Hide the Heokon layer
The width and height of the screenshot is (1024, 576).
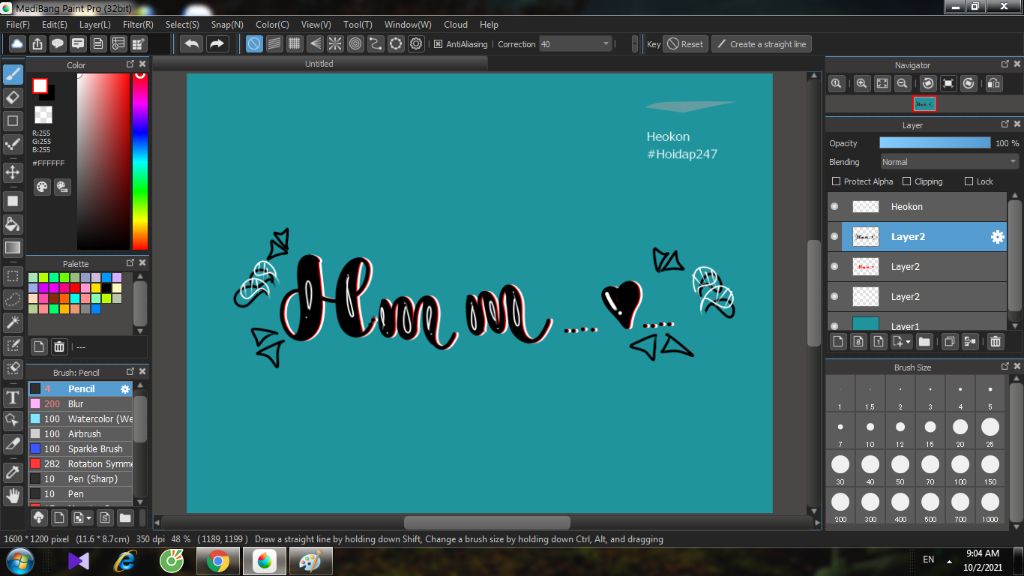[835, 206]
